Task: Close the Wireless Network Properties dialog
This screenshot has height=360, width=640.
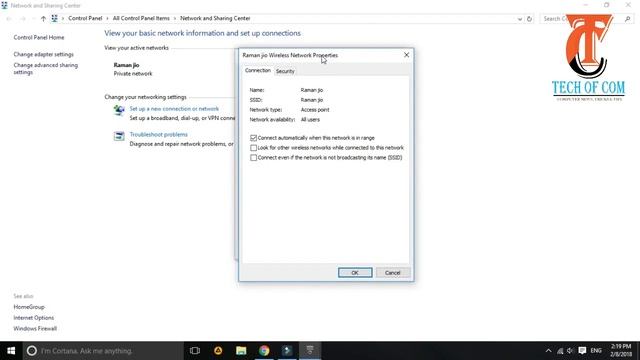Action: 407,55
